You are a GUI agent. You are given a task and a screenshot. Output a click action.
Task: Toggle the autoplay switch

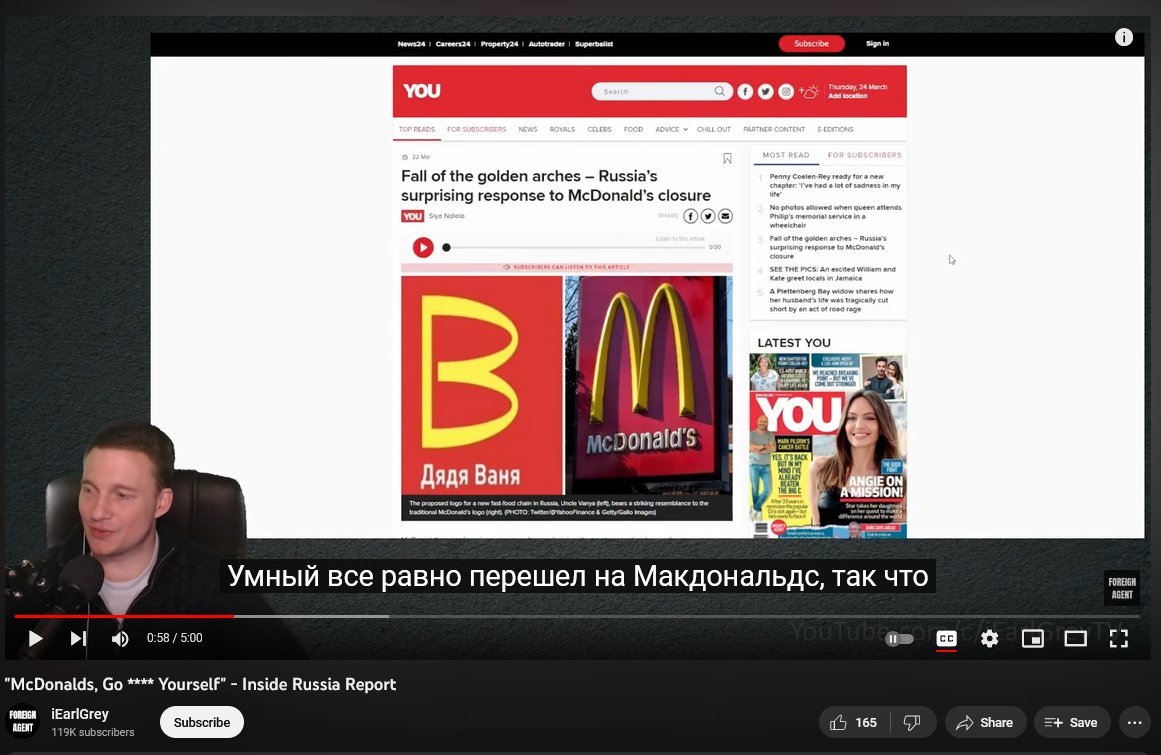(899, 638)
